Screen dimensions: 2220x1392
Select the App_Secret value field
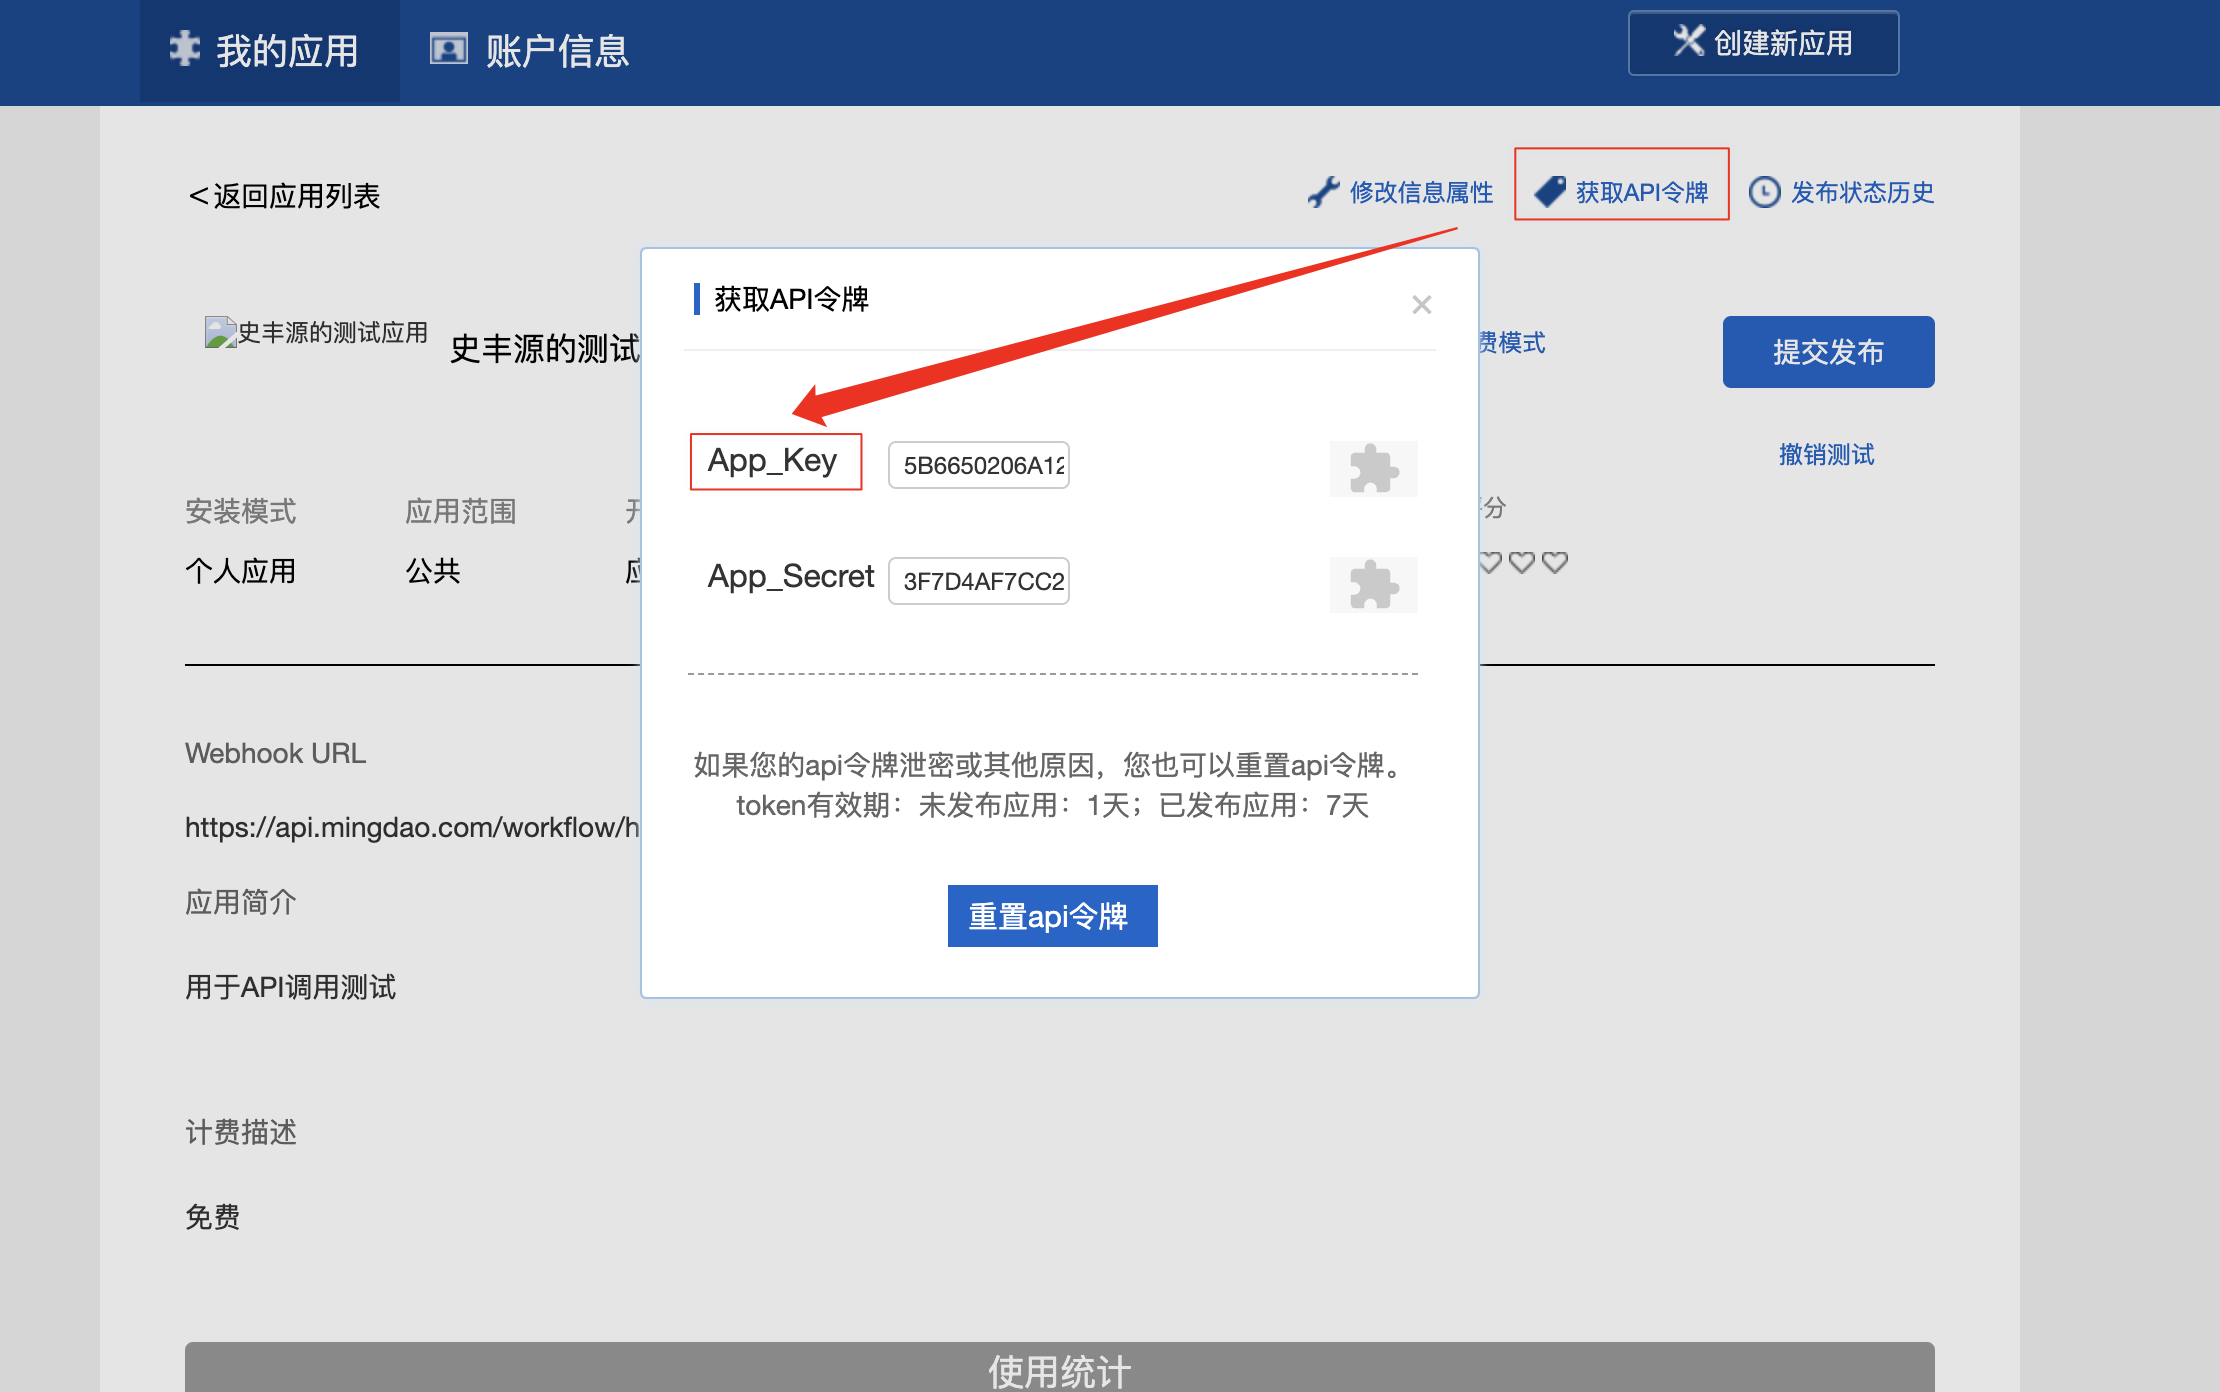tap(978, 581)
